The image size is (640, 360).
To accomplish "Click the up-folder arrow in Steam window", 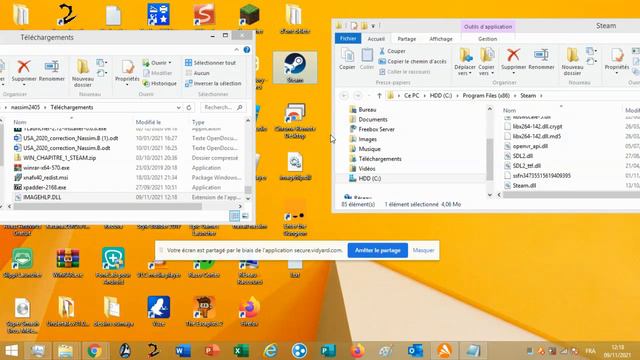I will (379, 96).
